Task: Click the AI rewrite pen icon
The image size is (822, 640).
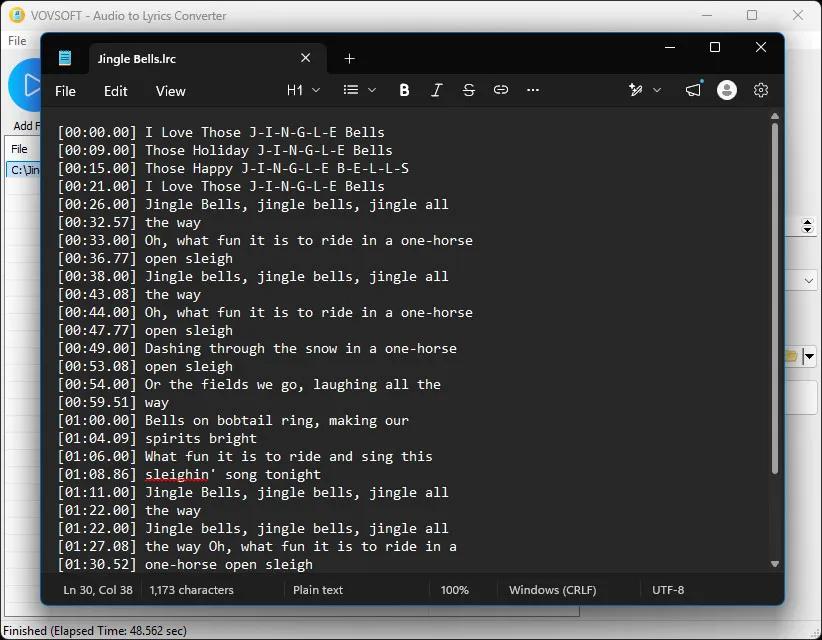Action: 635,90
